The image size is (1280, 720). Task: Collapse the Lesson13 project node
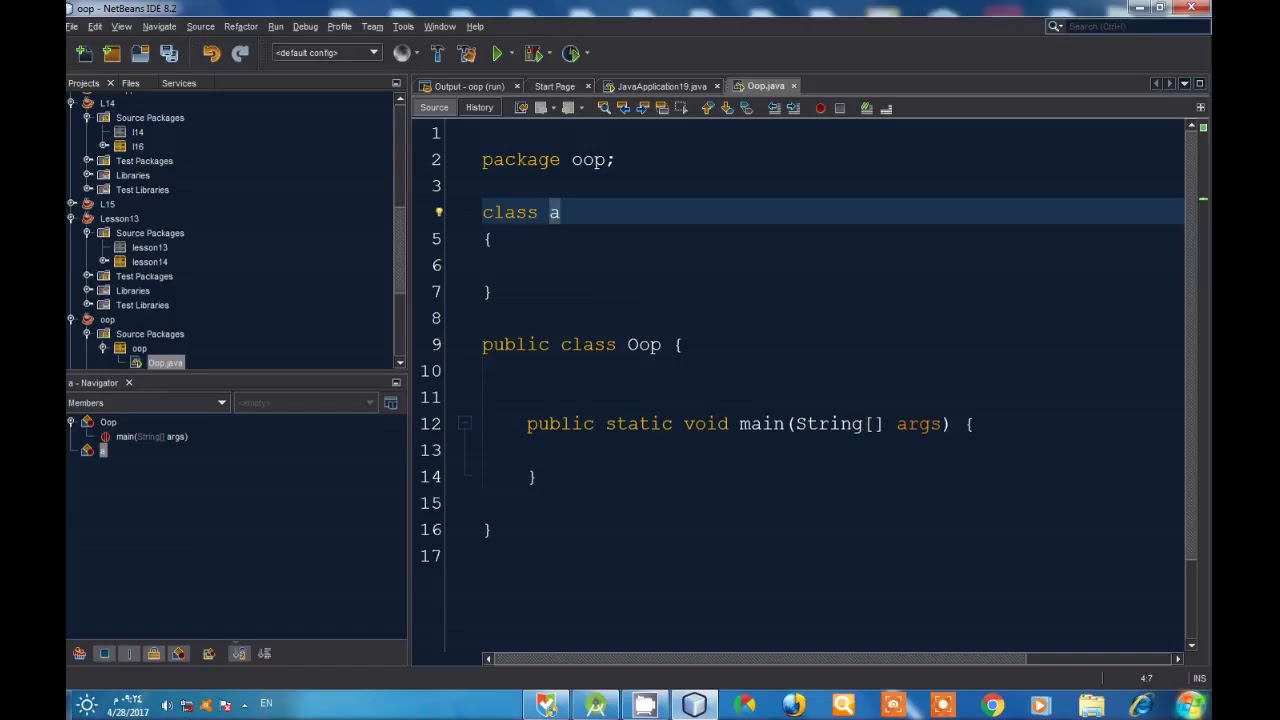click(72, 218)
